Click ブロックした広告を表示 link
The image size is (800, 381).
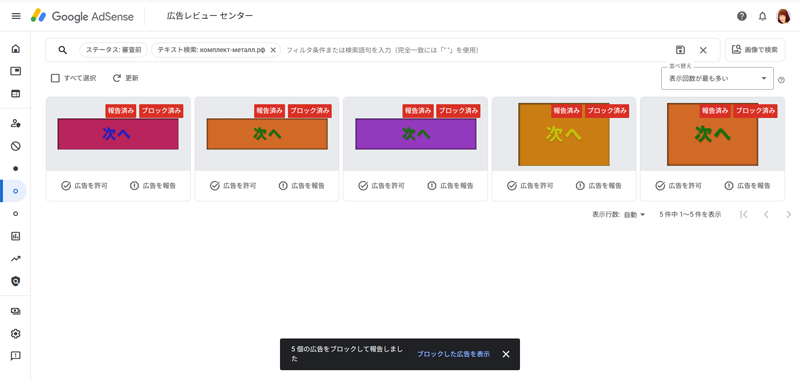454,354
